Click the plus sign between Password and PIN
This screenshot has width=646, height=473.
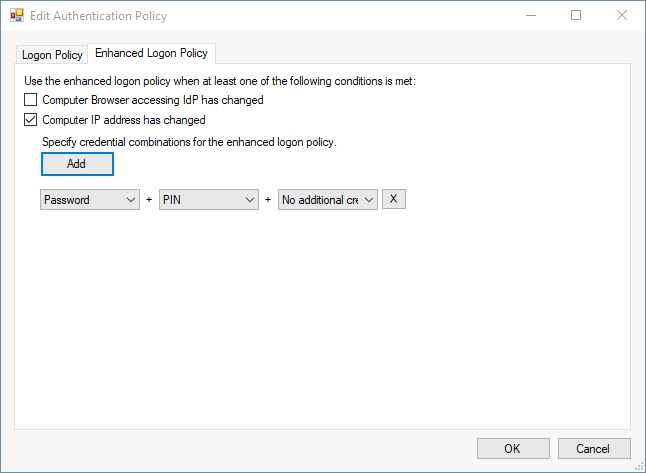pos(149,200)
